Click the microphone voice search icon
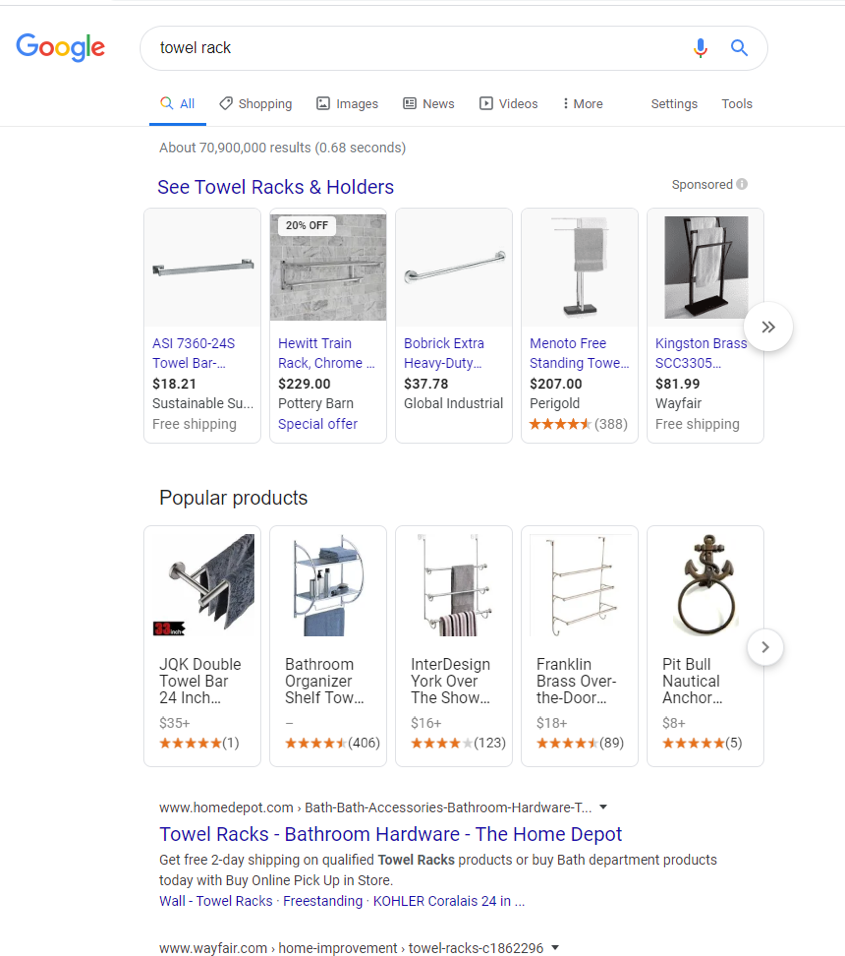 [x=700, y=48]
